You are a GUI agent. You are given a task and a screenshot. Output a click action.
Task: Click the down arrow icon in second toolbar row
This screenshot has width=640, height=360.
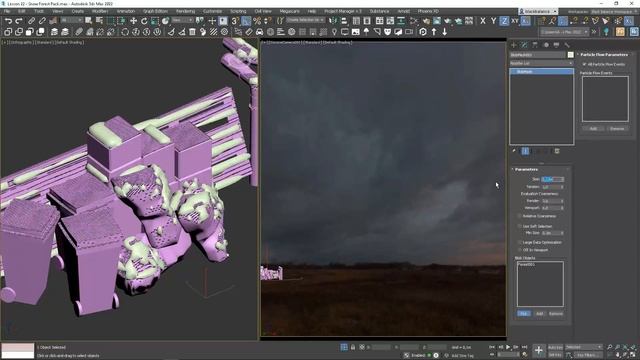[444, 31]
